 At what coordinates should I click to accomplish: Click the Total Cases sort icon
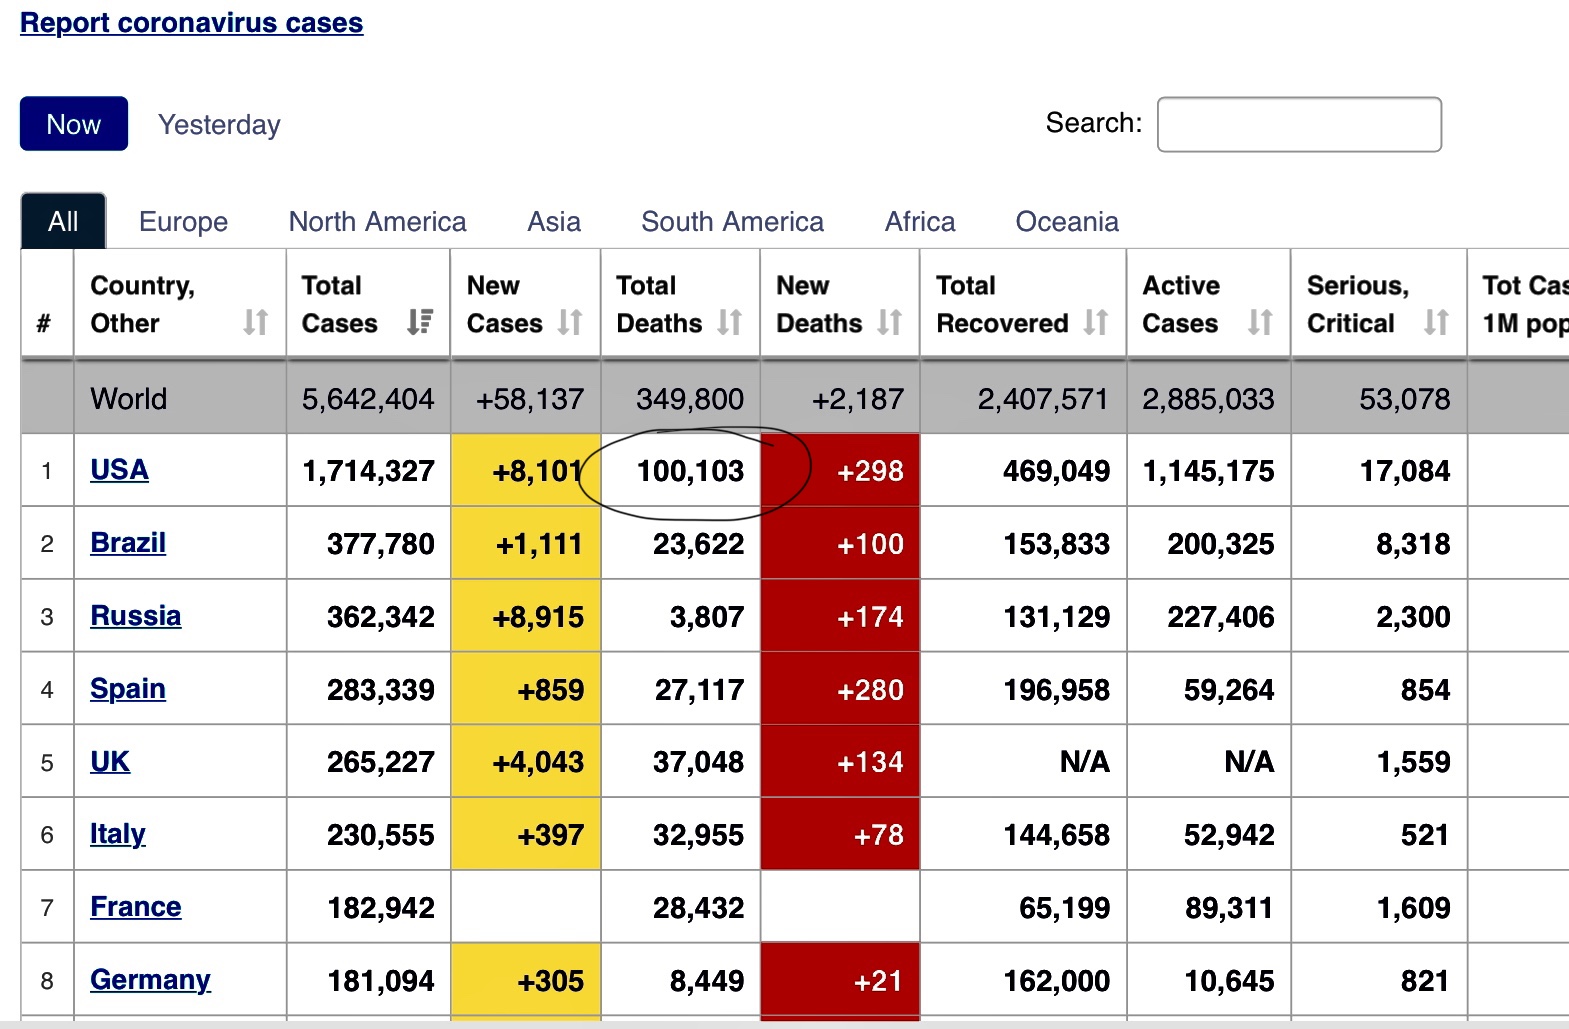tap(419, 322)
